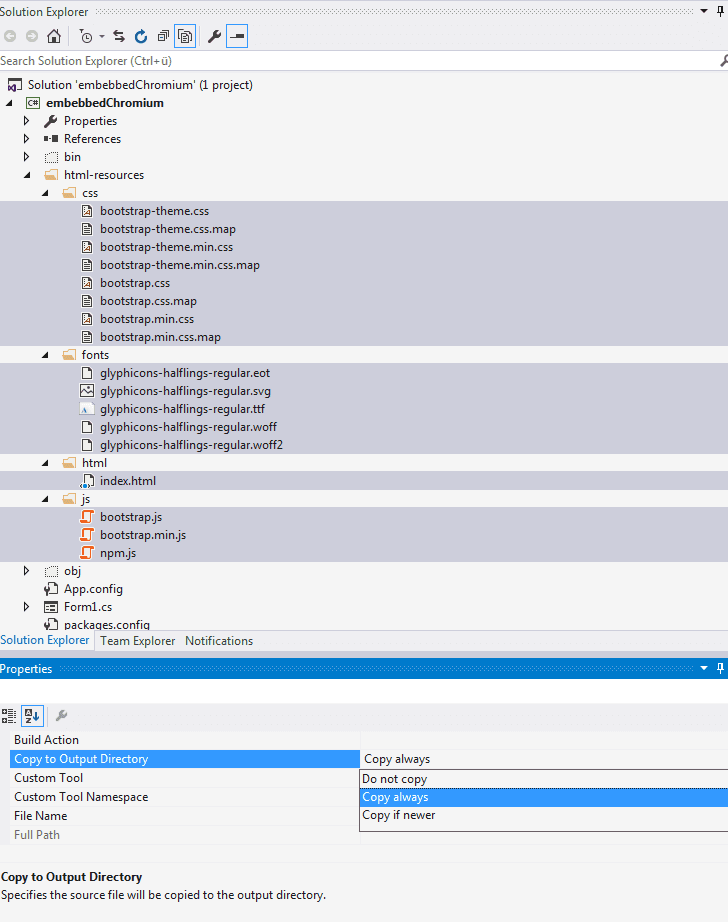The image size is (728, 922).
Task: Click the Home icon in Solution Explorer toolbar
Action: click(x=54, y=36)
